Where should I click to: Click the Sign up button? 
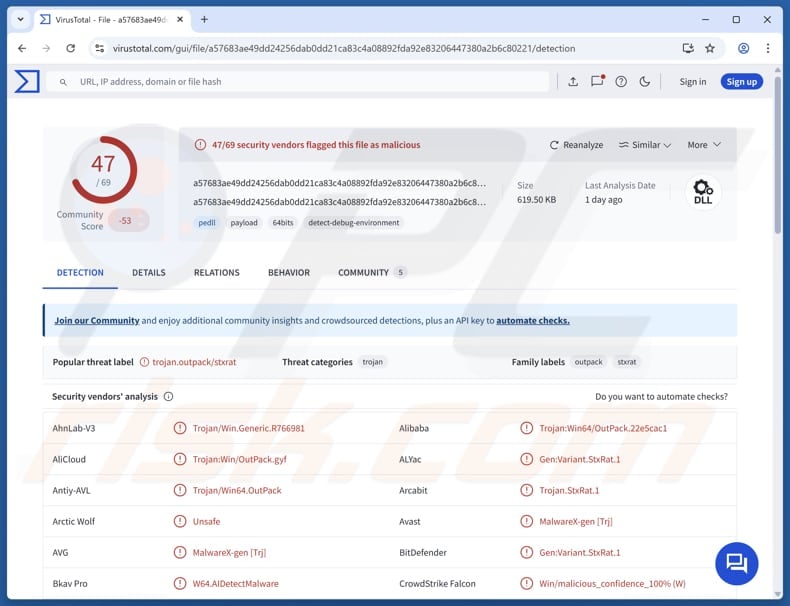pyautogui.click(x=742, y=82)
